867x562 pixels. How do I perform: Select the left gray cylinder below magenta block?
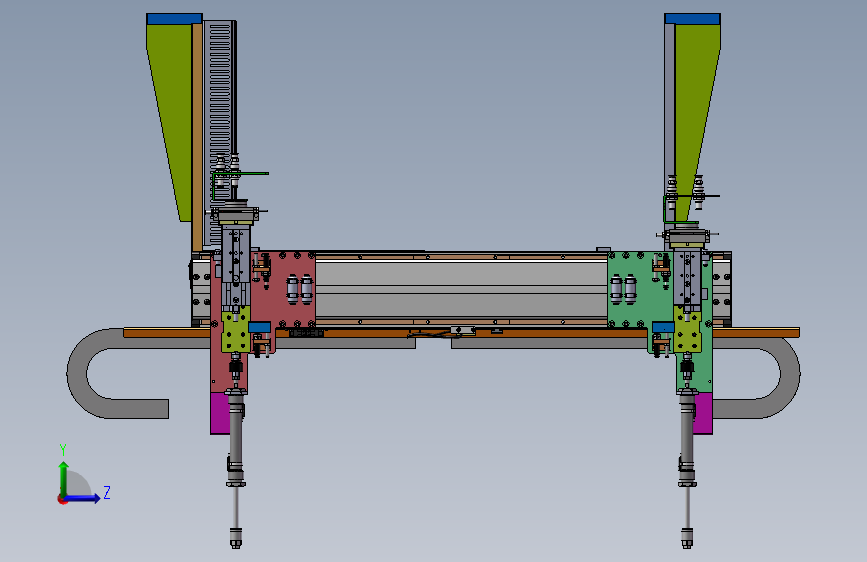[236, 437]
